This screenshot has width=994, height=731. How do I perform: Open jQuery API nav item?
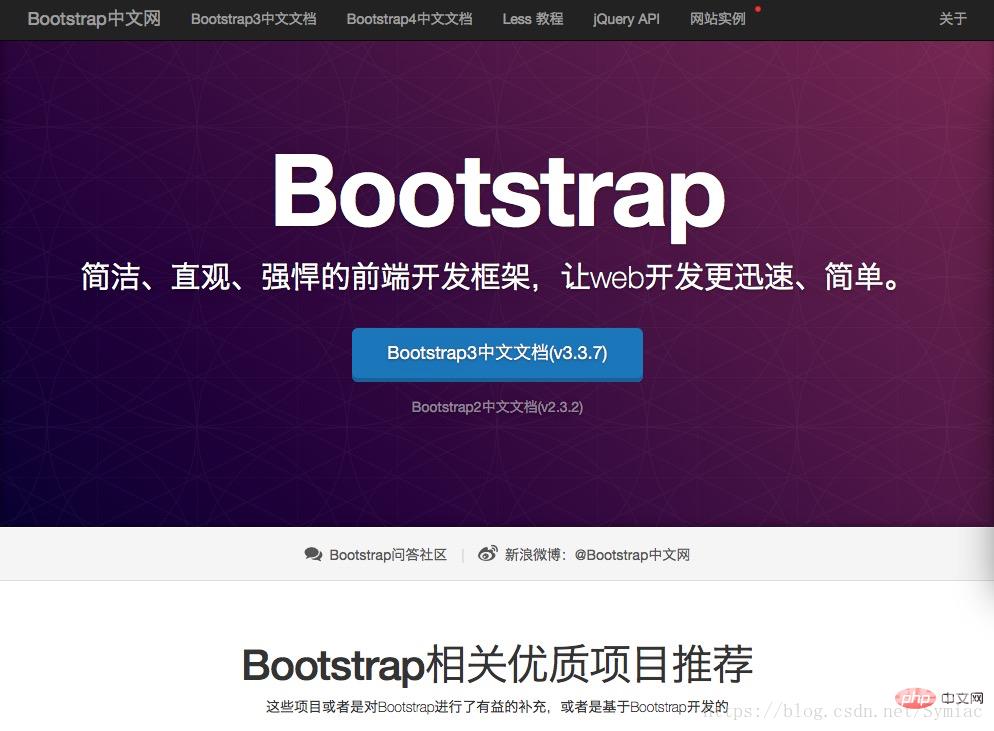pos(626,19)
